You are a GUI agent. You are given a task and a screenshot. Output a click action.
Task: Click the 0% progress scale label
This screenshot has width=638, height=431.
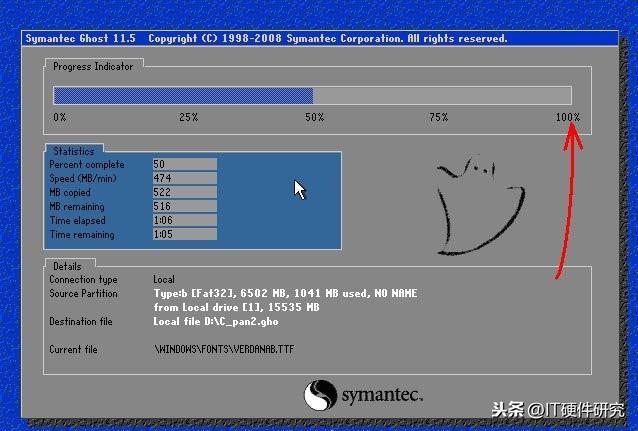click(x=60, y=117)
